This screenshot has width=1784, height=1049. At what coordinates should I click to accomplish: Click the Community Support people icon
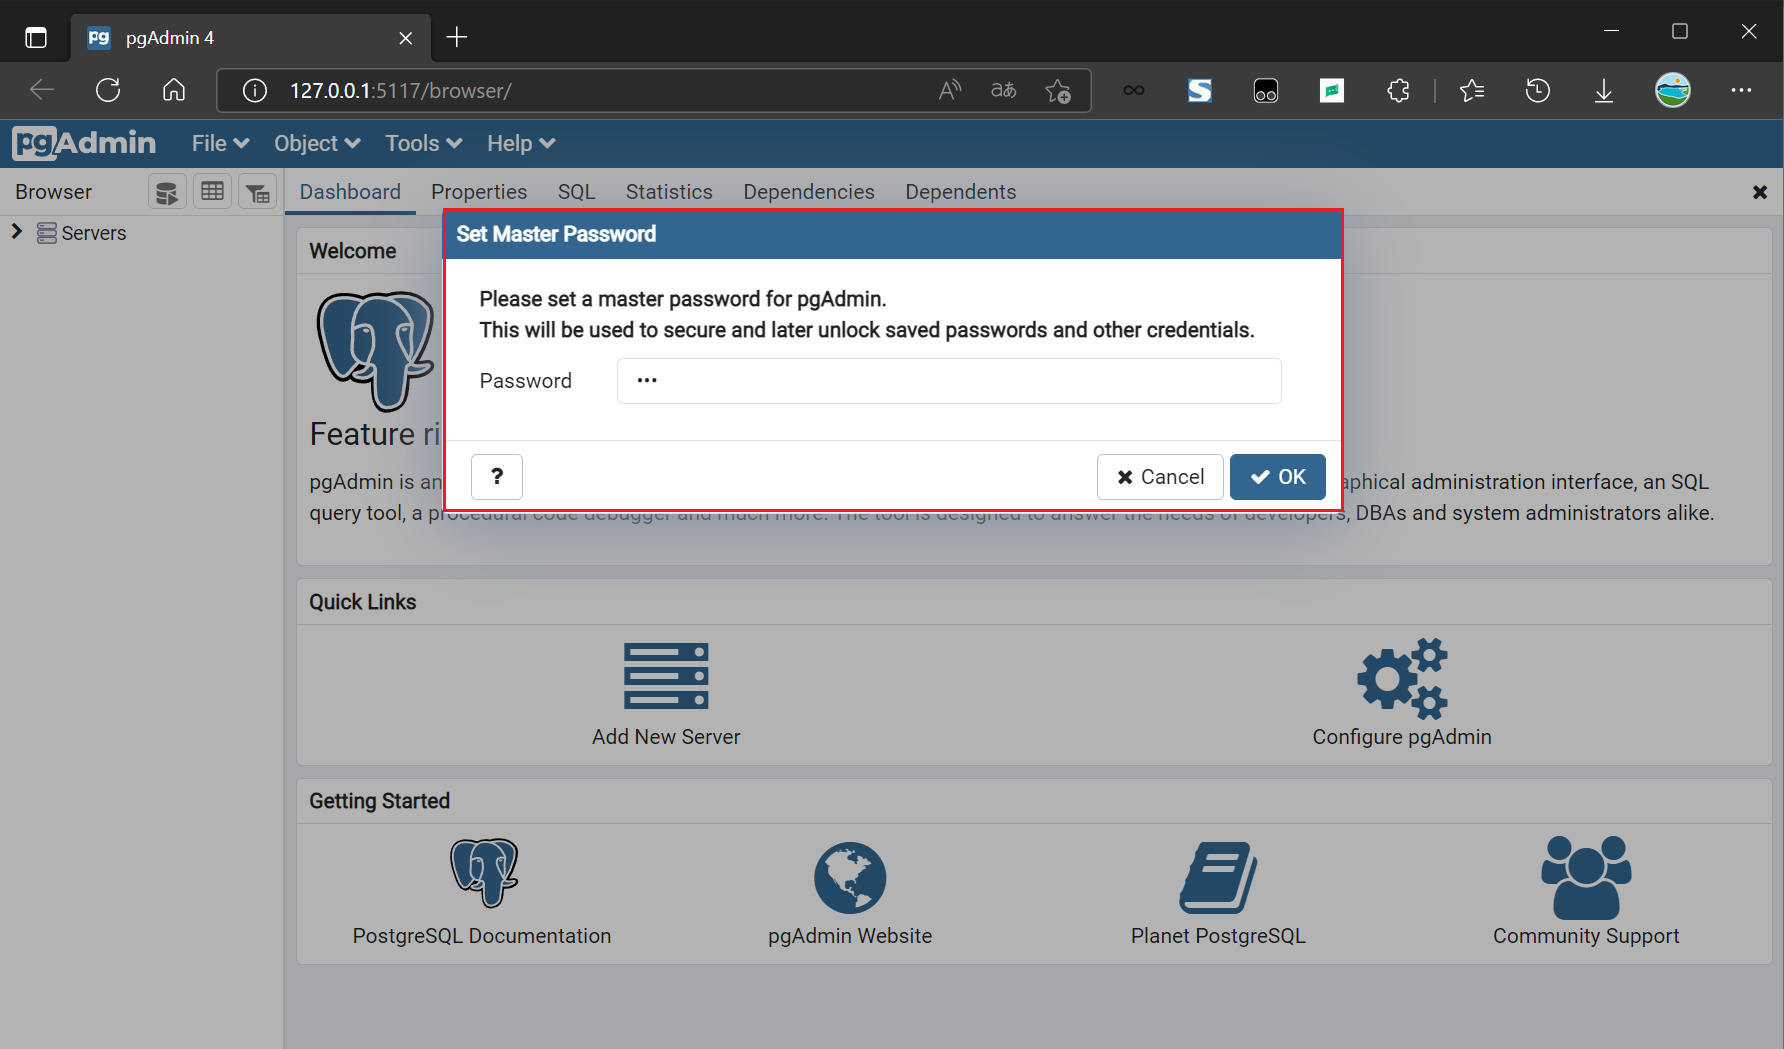[1586, 877]
